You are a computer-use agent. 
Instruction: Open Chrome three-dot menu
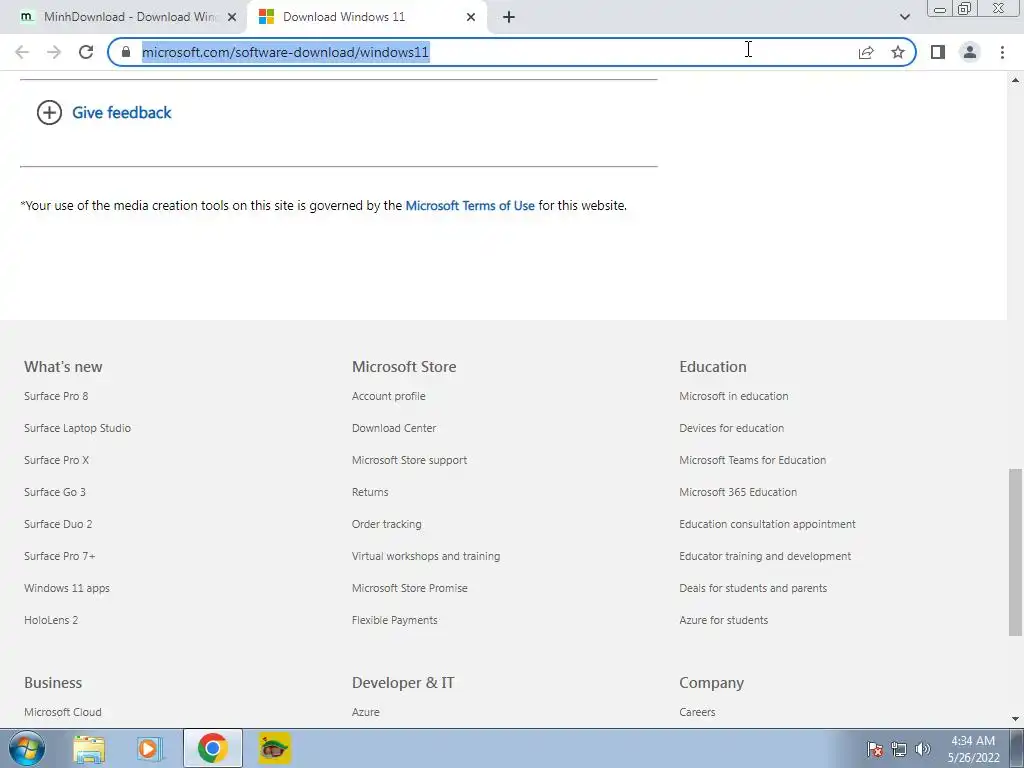click(1002, 52)
